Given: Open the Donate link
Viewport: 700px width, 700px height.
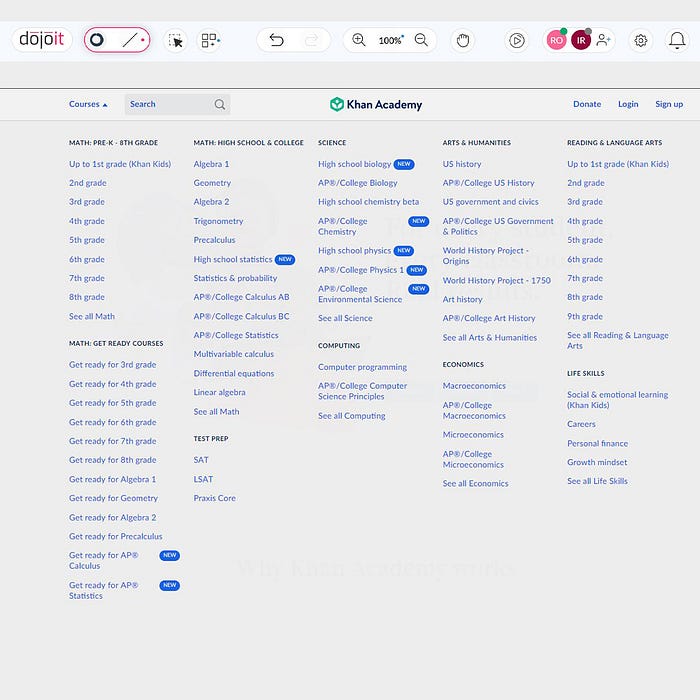Looking at the screenshot, I should [x=587, y=104].
